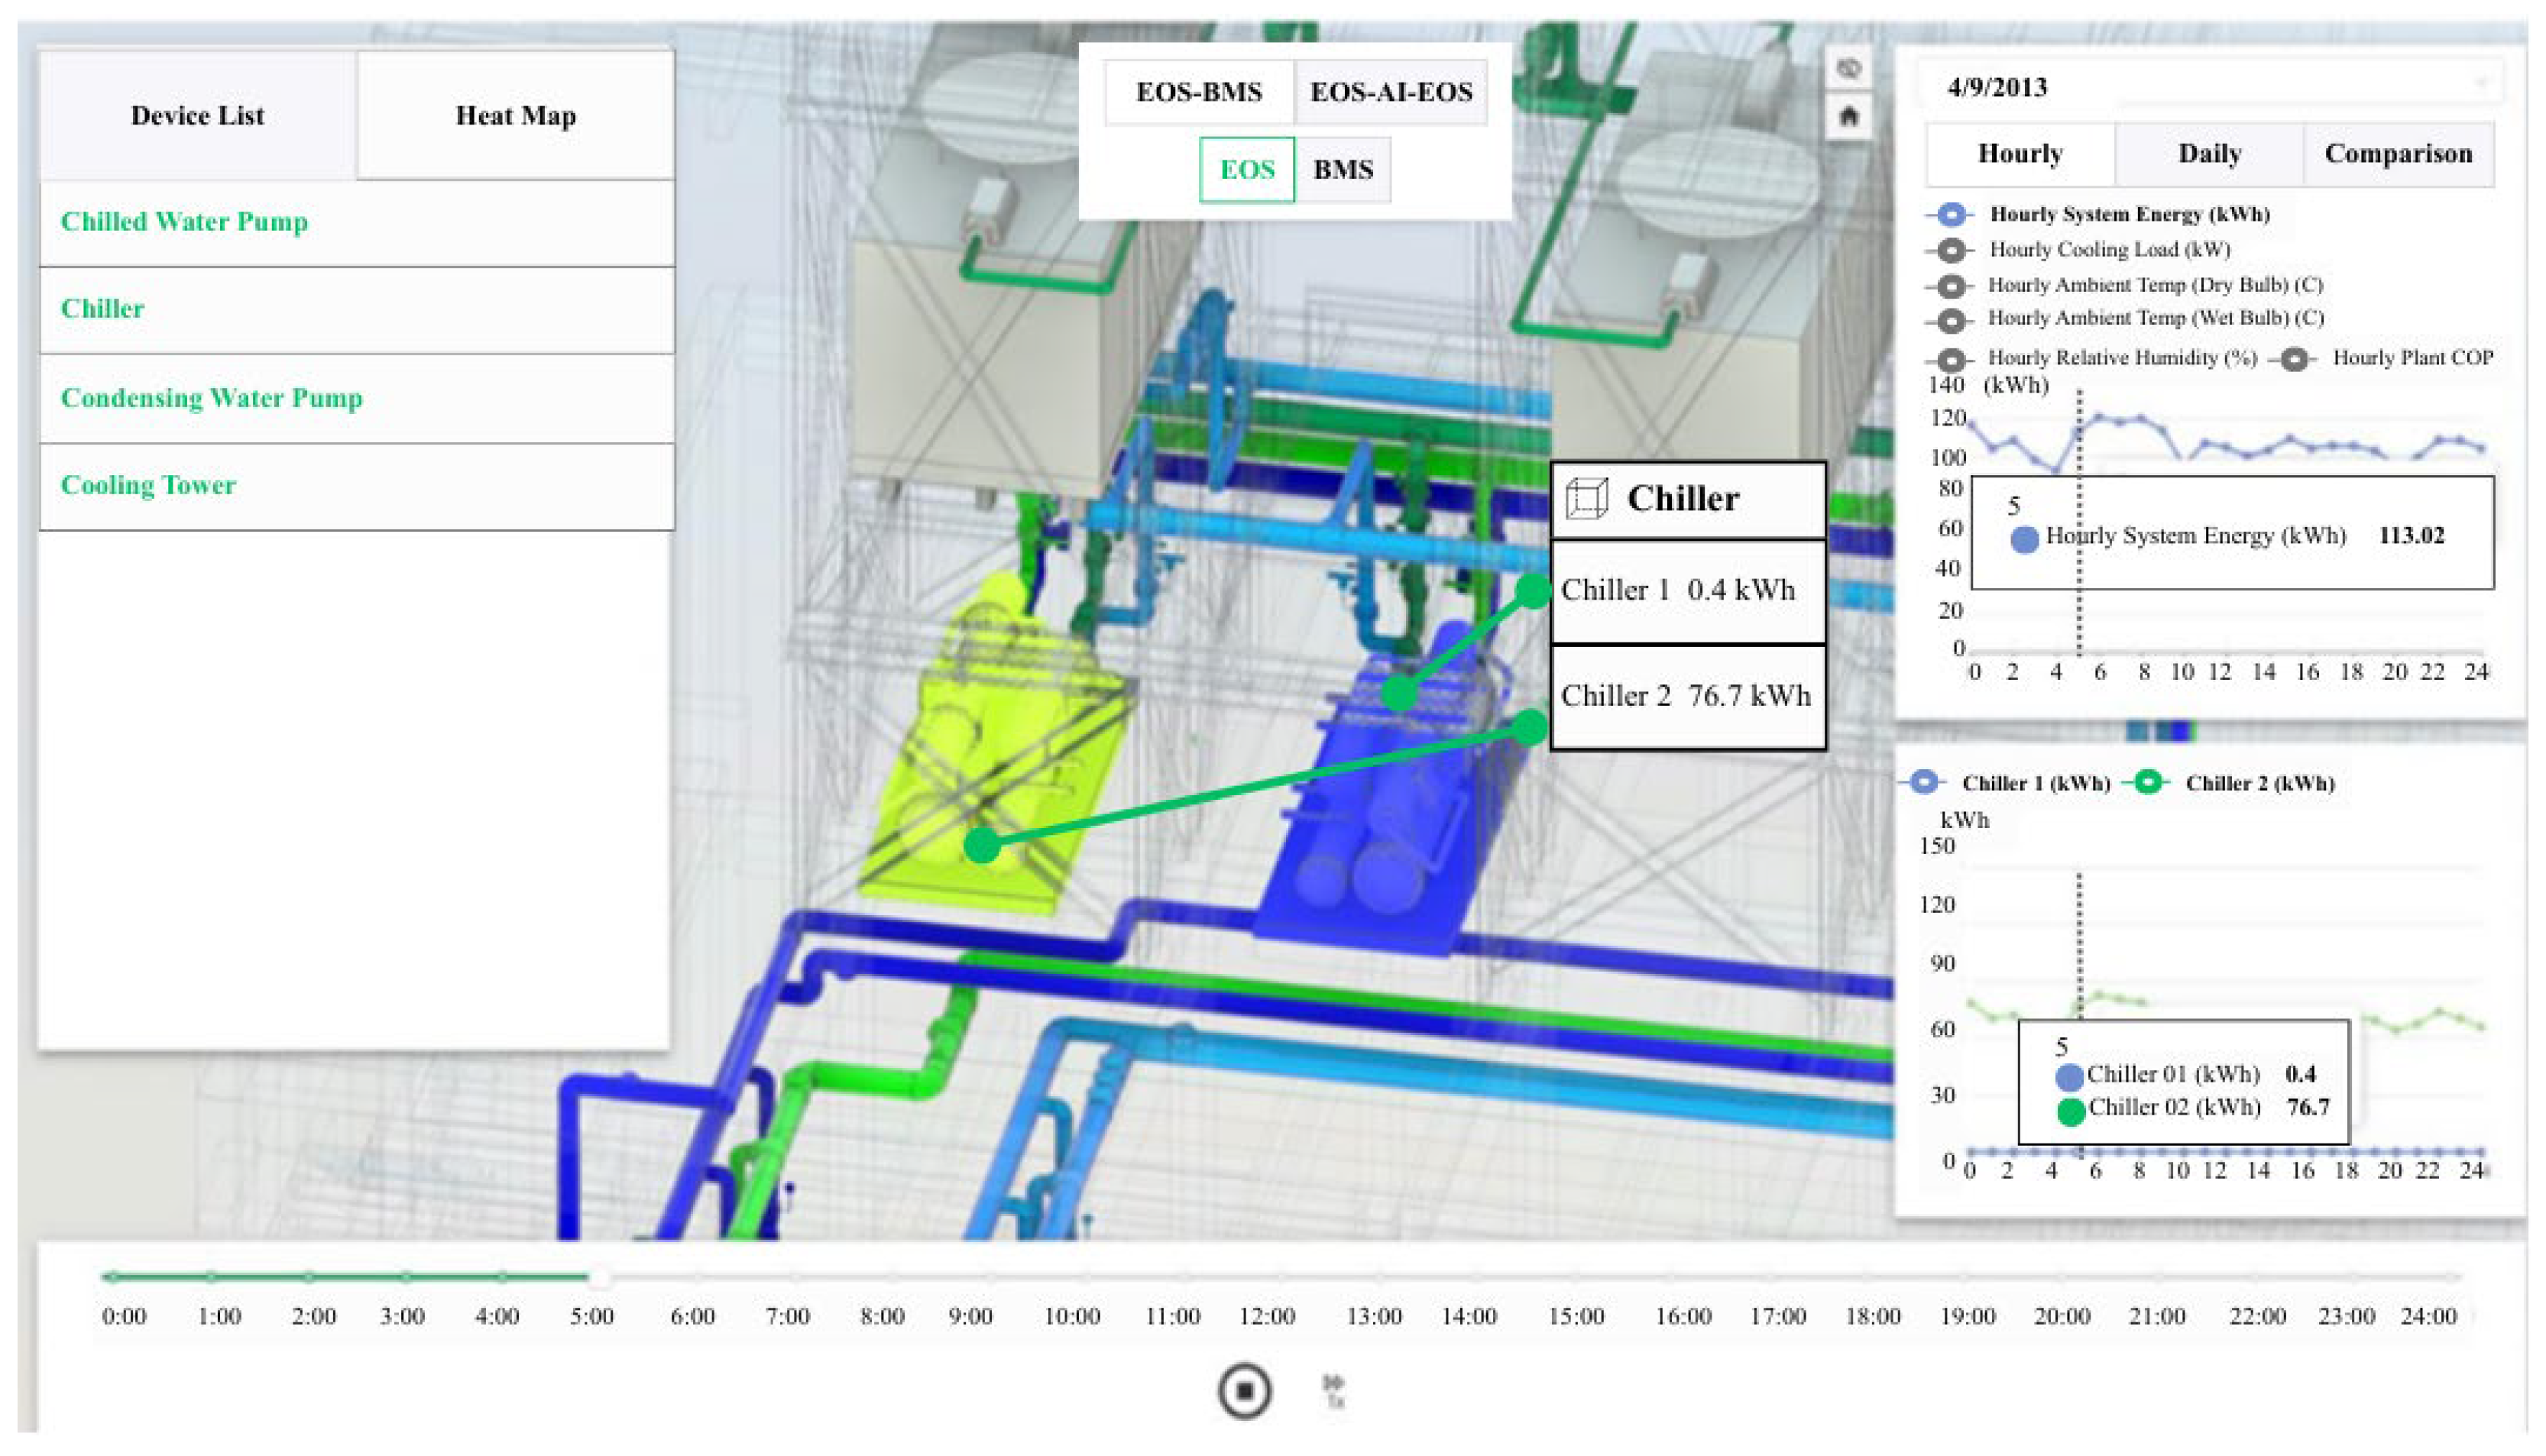2546x1456 pixels.
Task: Click the timeline slider handle at 5:00
Action: (598, 1277)
